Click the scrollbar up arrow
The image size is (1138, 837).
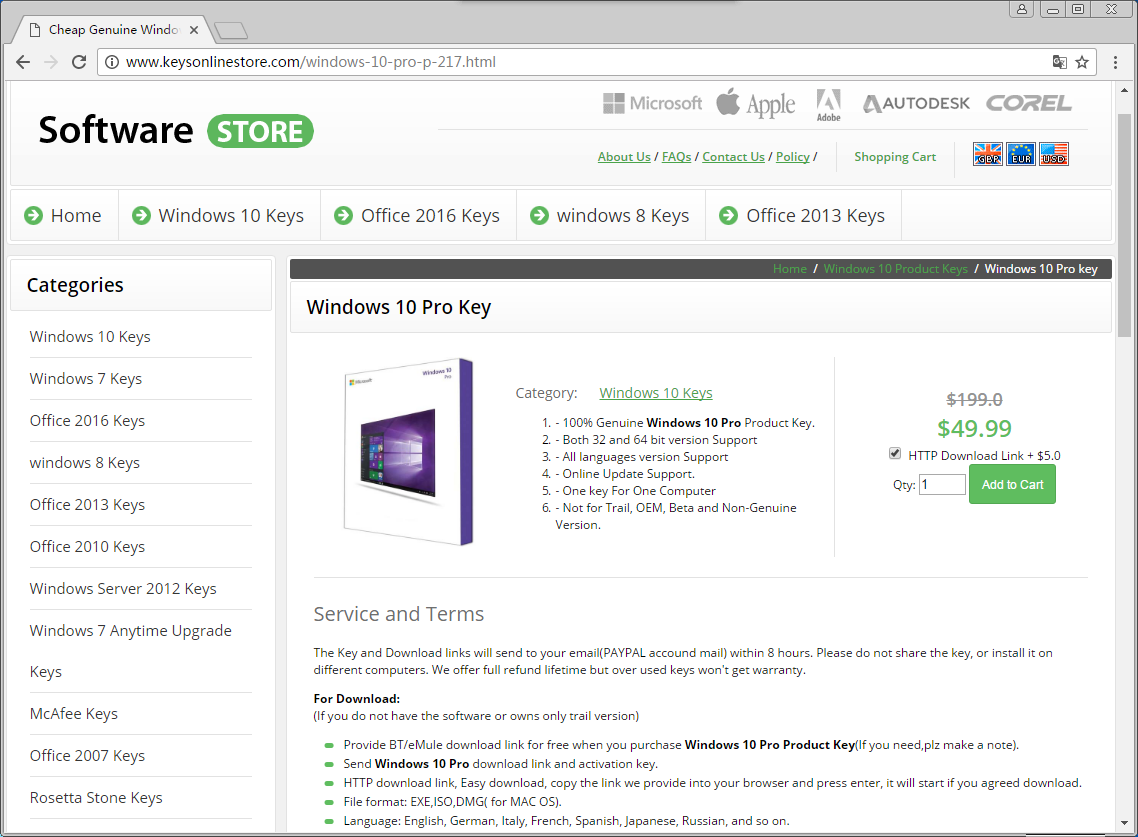[1124, 91]
